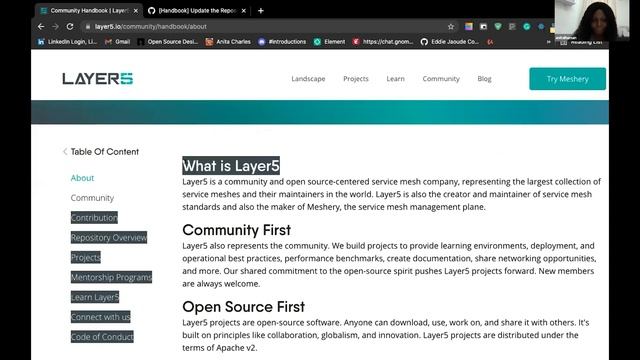Open the Community nav menu
Image resolution: width=640 pixels, height=360 pixels.
click(441, 79)
